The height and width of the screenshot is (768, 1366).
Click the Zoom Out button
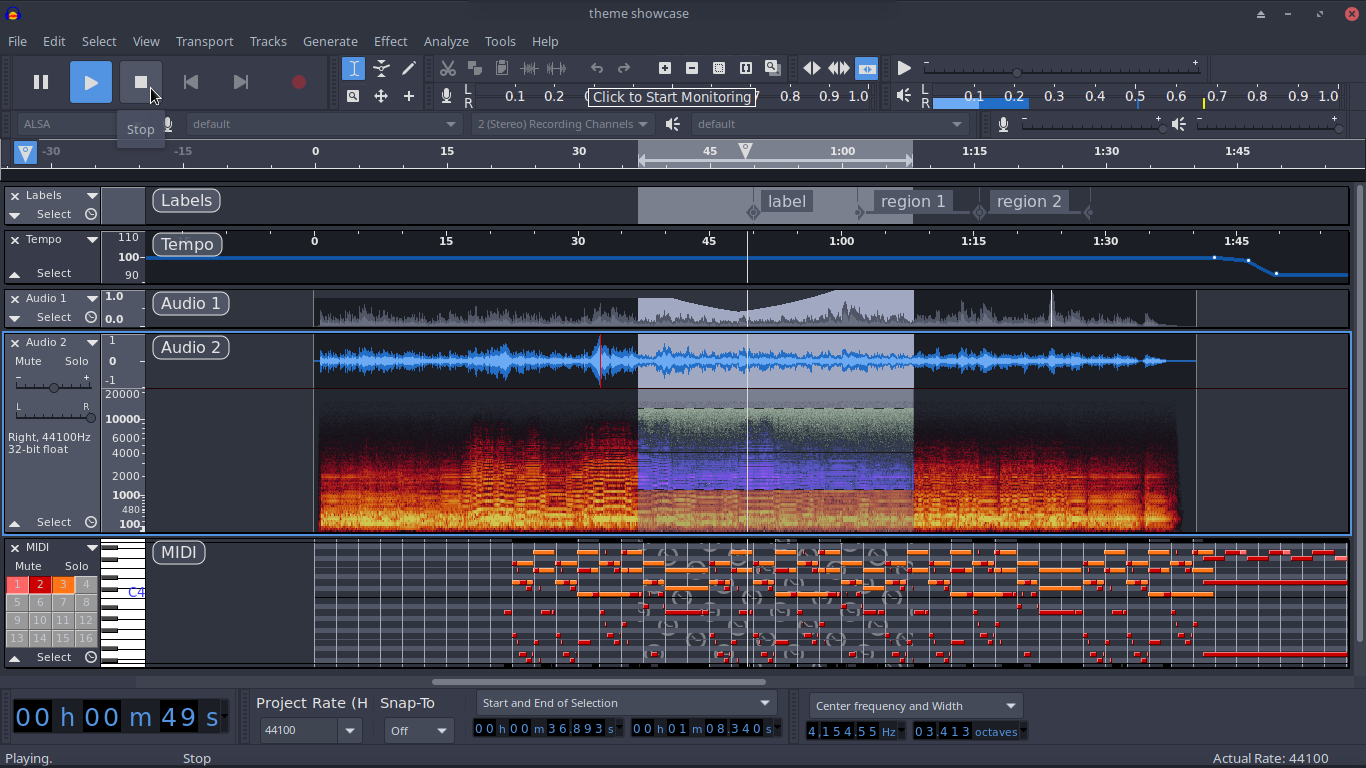[x=692, y=68]
